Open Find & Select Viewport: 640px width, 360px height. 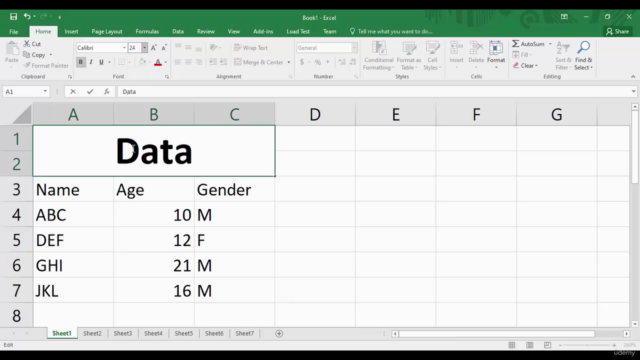pyautogui.click(x=584, y=56)
